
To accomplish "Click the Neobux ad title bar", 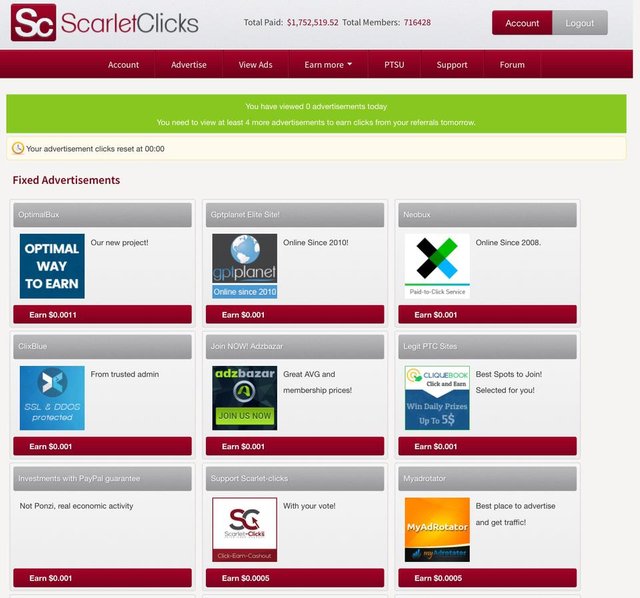I will pyautogui.click(x=487, y=215).
